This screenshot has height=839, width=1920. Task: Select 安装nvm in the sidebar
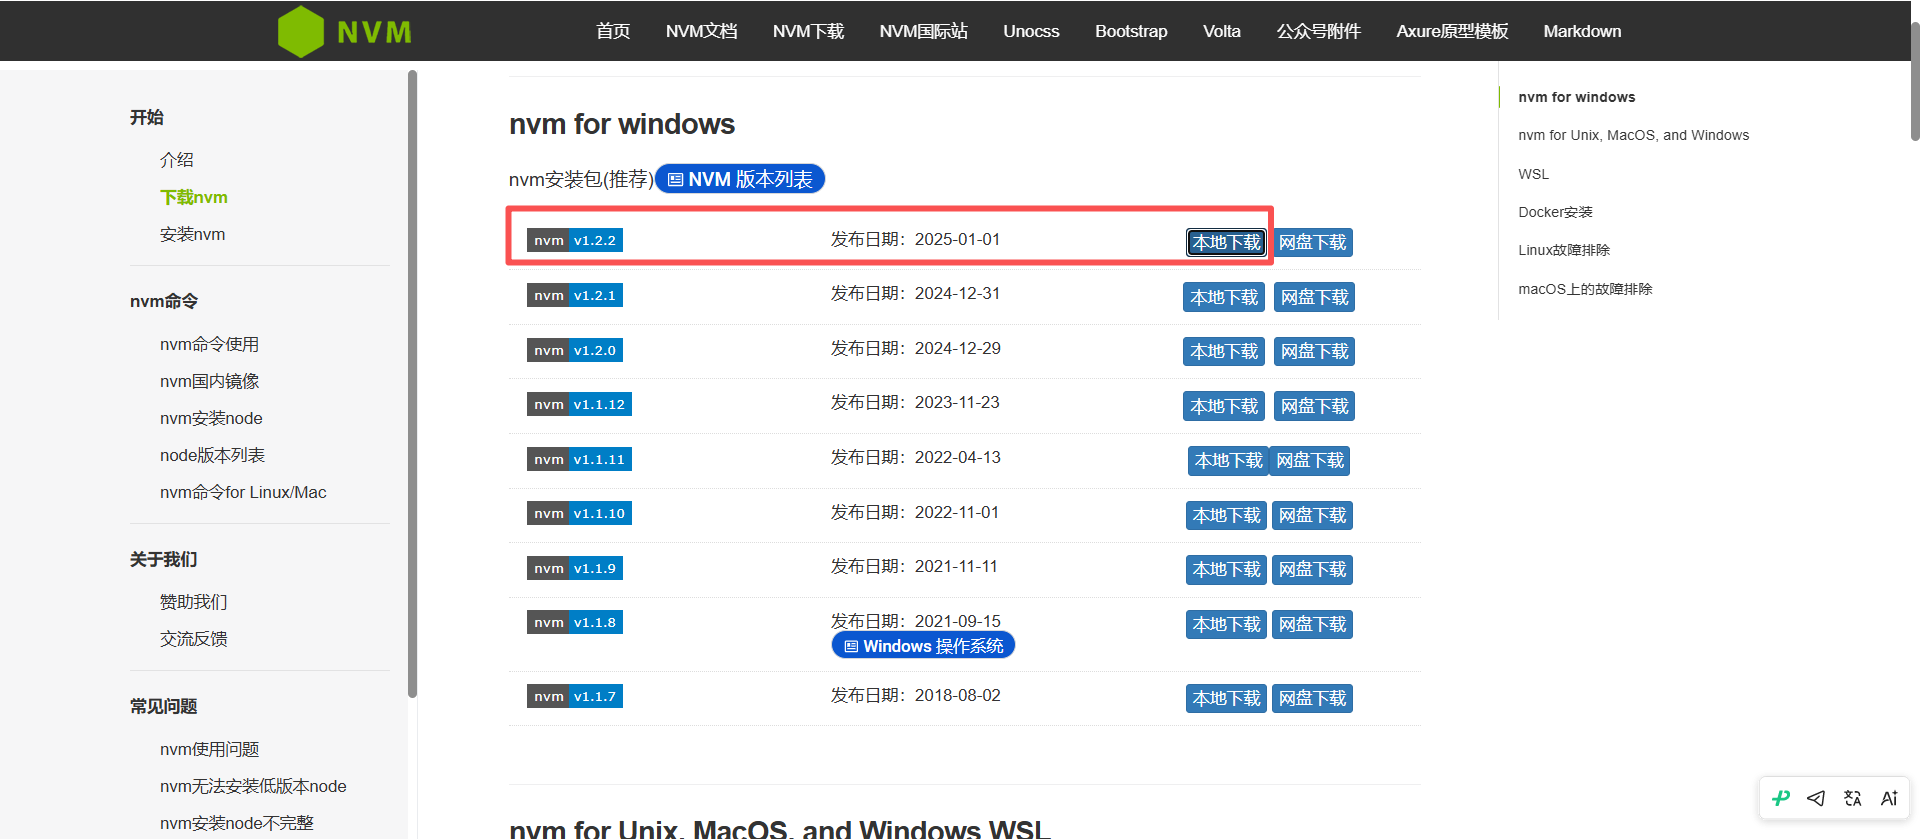click(x=193, y=234)
